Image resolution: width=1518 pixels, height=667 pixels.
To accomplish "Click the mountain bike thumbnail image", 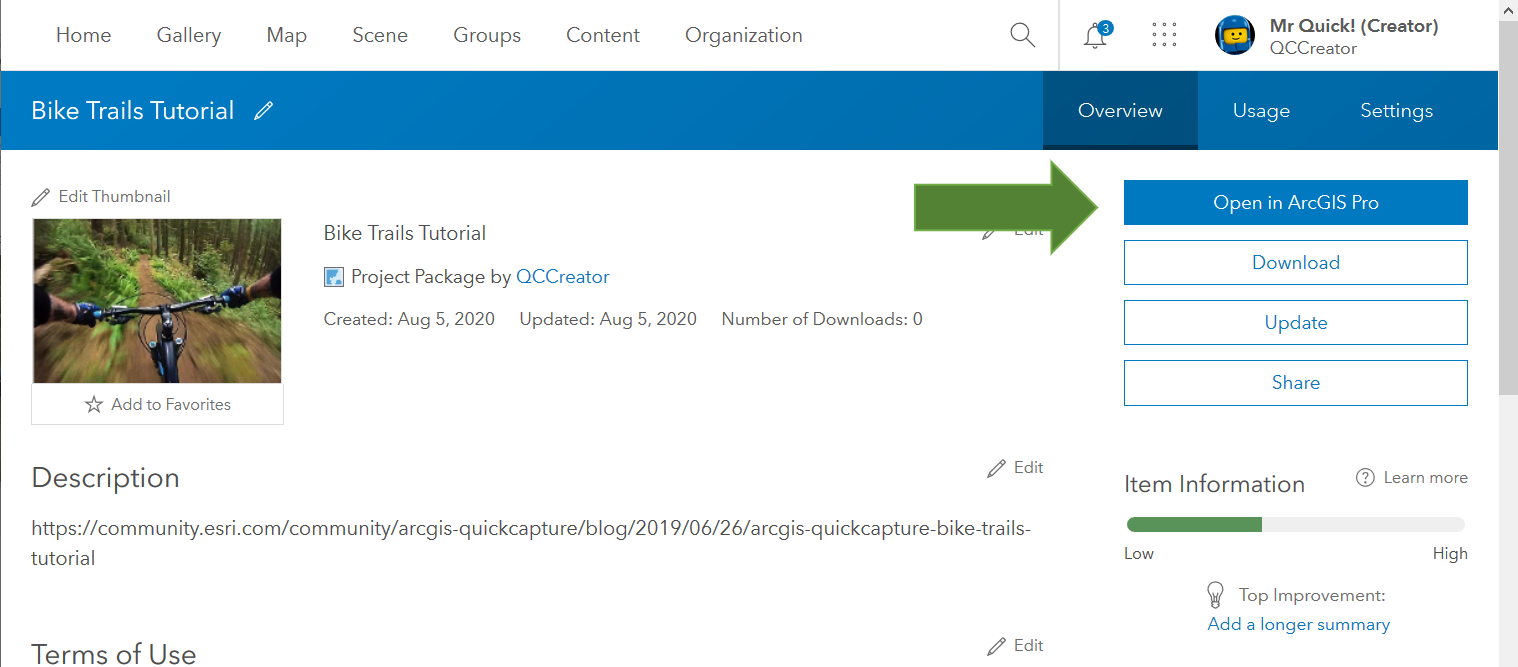I will [157, 301].
